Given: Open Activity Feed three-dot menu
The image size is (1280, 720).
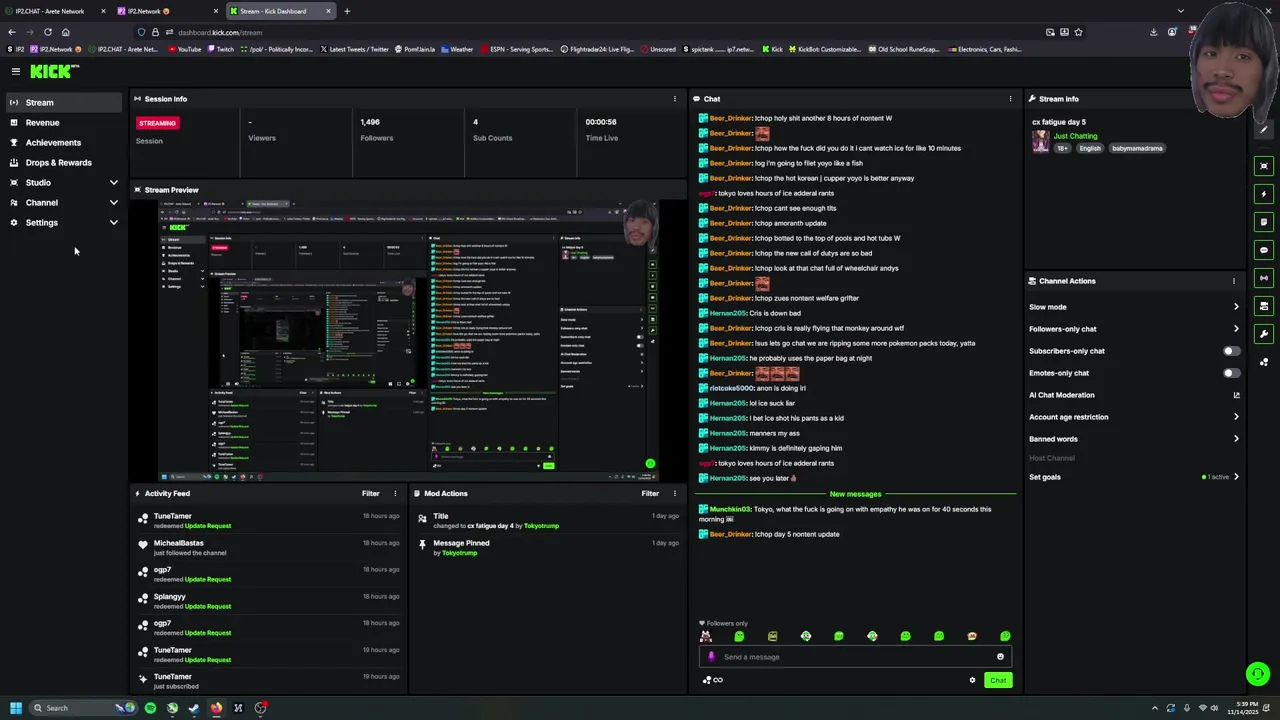Looking at the screenshot, I should [x=394, y=493].
